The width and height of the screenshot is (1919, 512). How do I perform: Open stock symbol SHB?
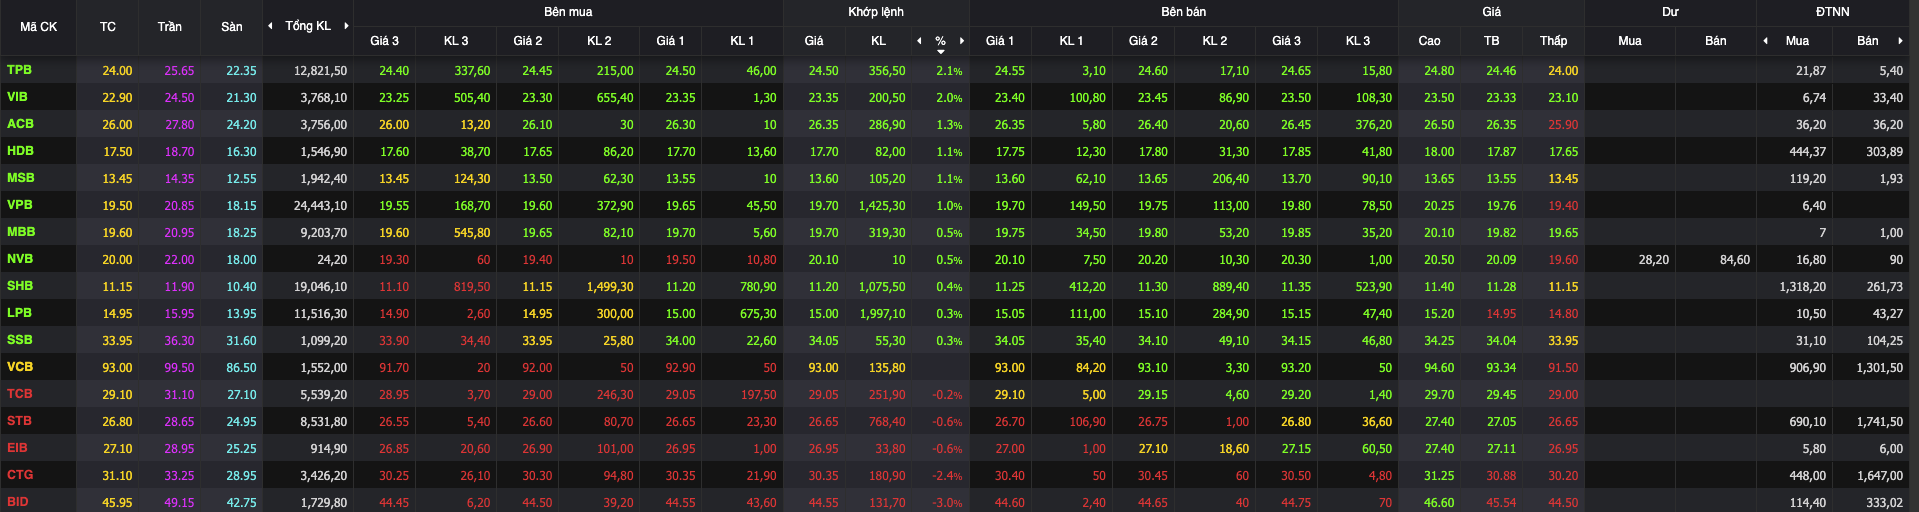point(20,286)
